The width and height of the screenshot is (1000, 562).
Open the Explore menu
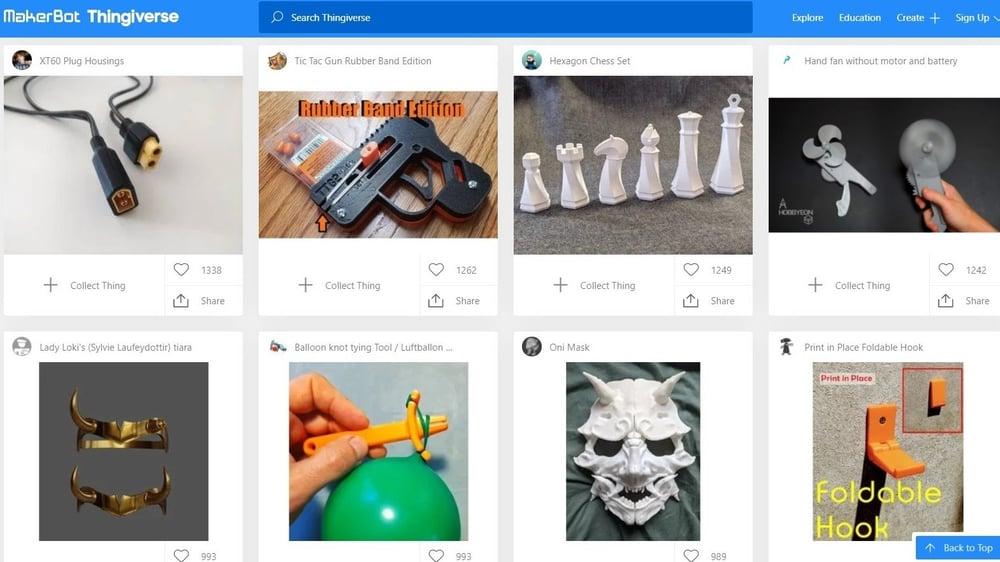click(x=807, y=18)
